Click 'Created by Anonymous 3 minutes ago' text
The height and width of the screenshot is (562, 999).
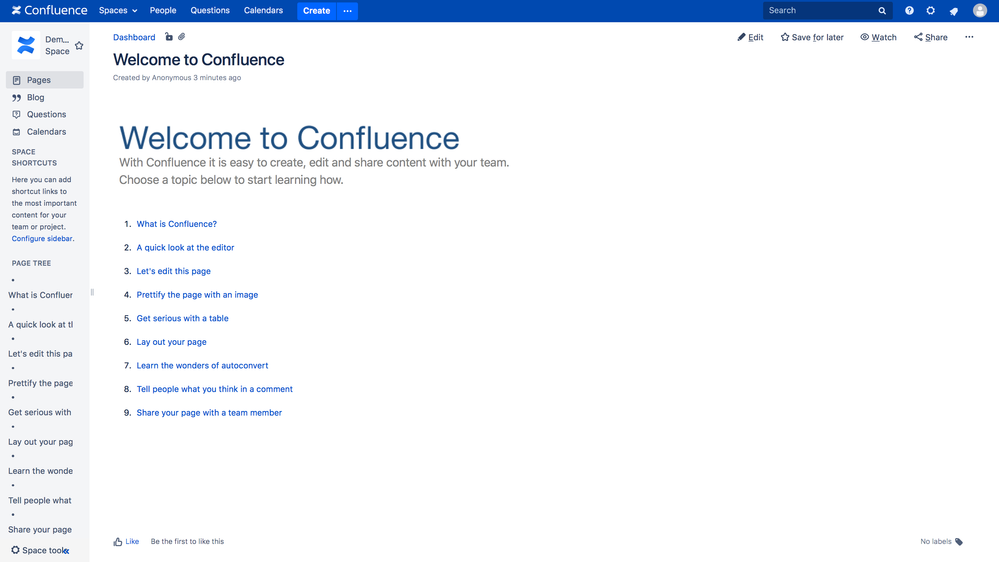point(177,78)
